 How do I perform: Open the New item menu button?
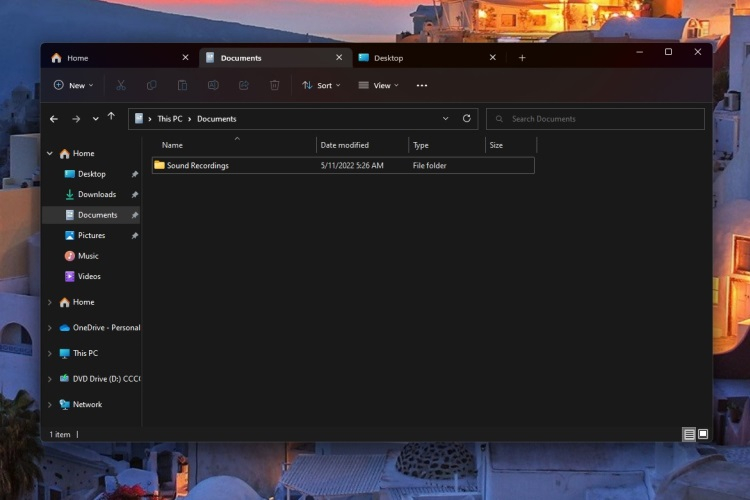pos(73,86)
